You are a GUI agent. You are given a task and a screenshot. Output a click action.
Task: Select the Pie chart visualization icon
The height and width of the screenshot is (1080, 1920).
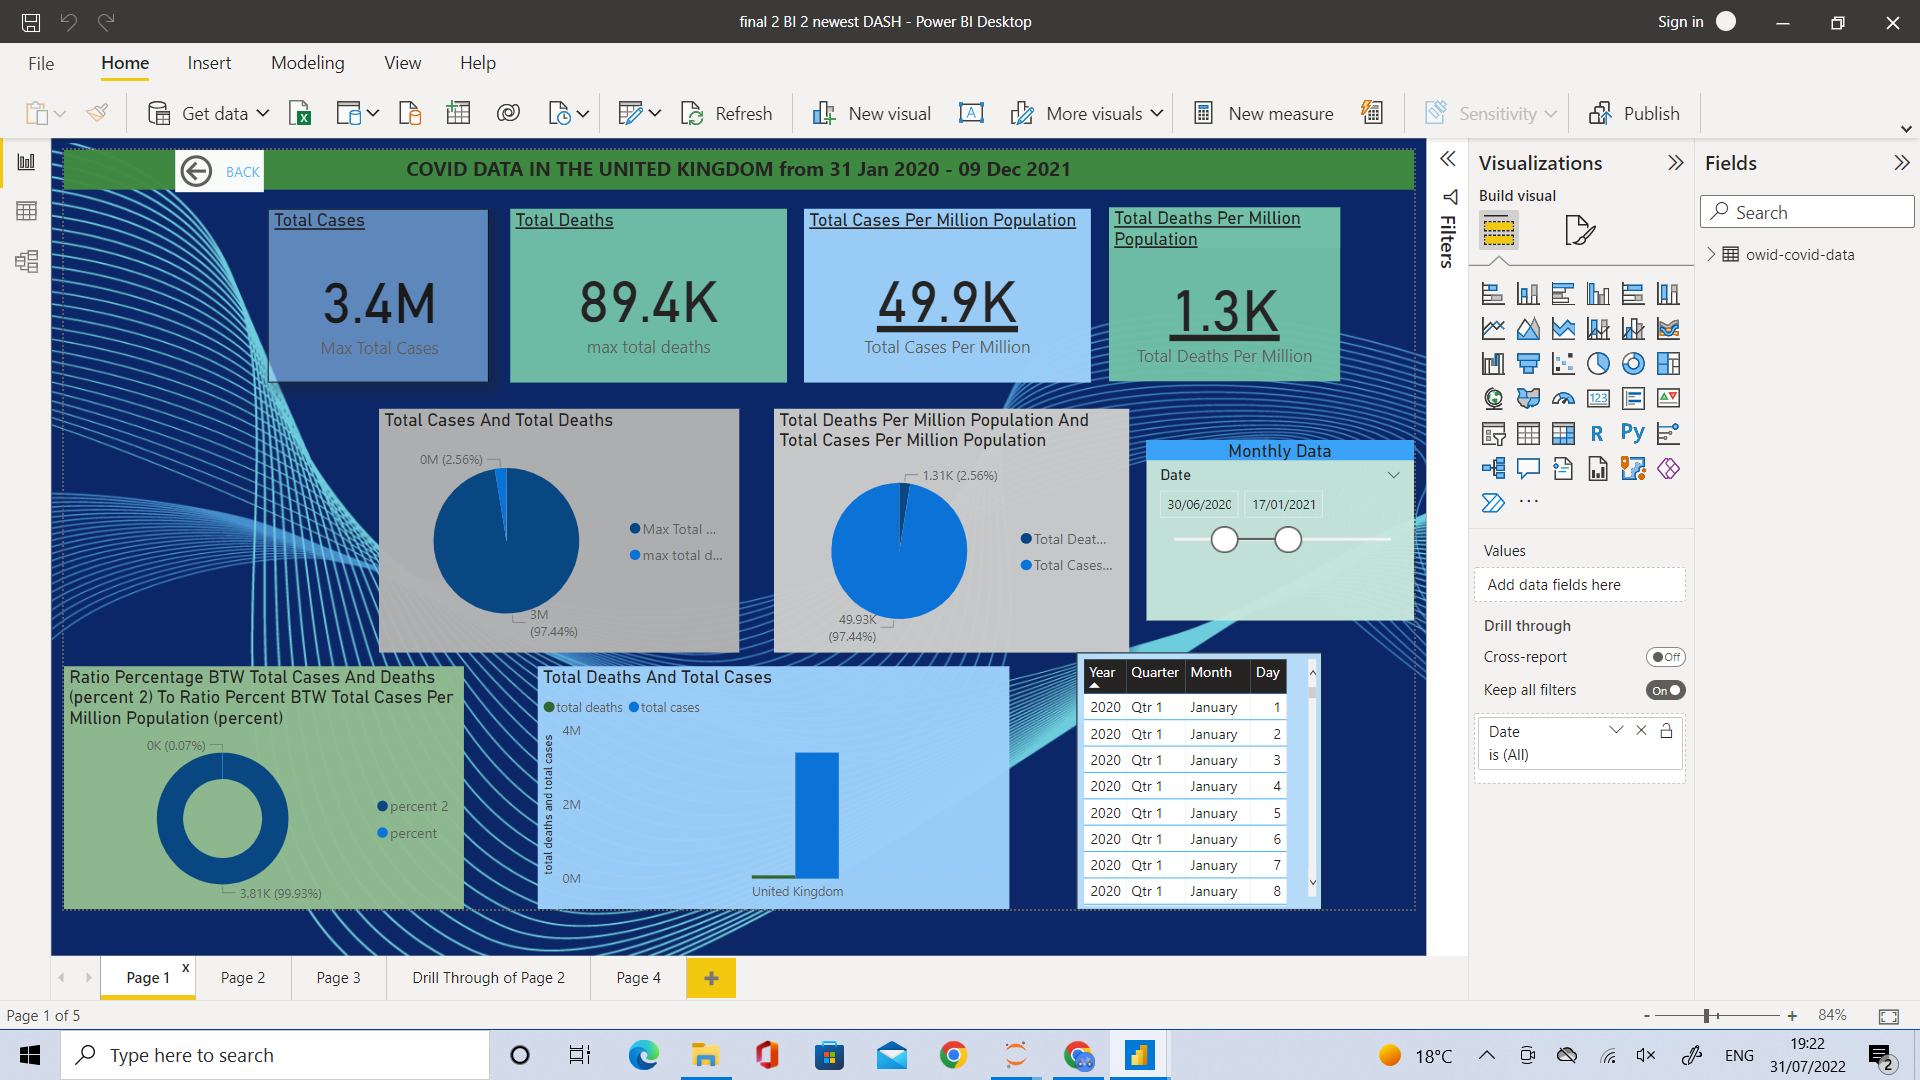click(x=1597, y=363)
